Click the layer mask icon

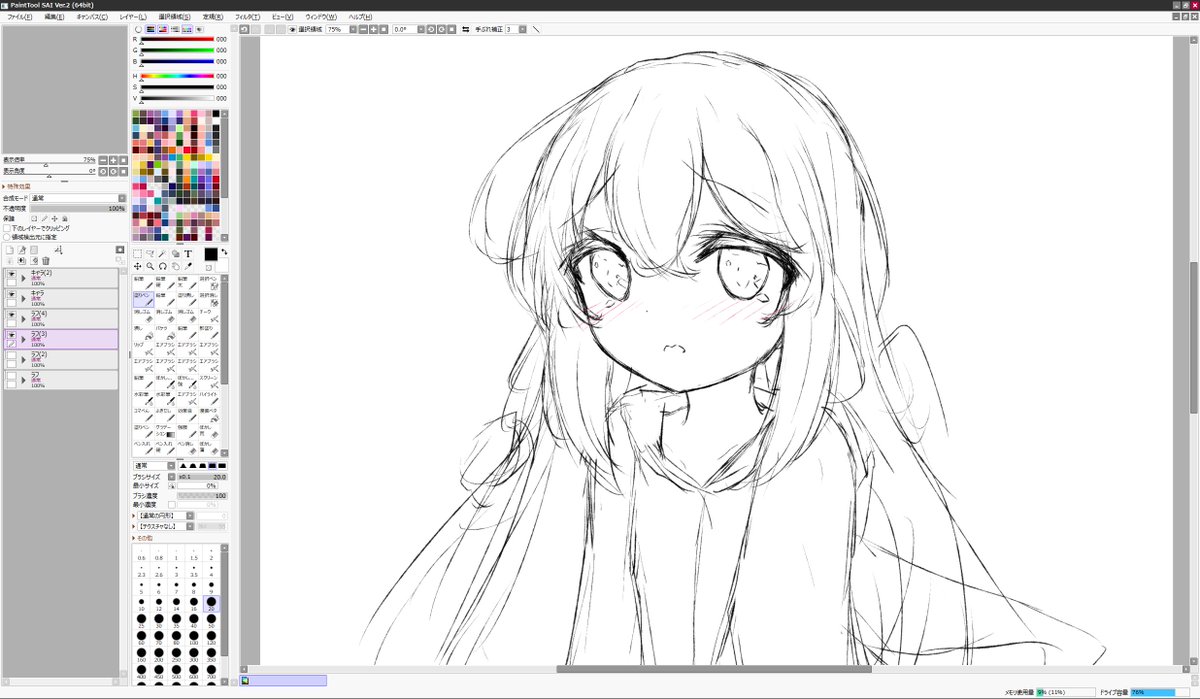(120, 250)
